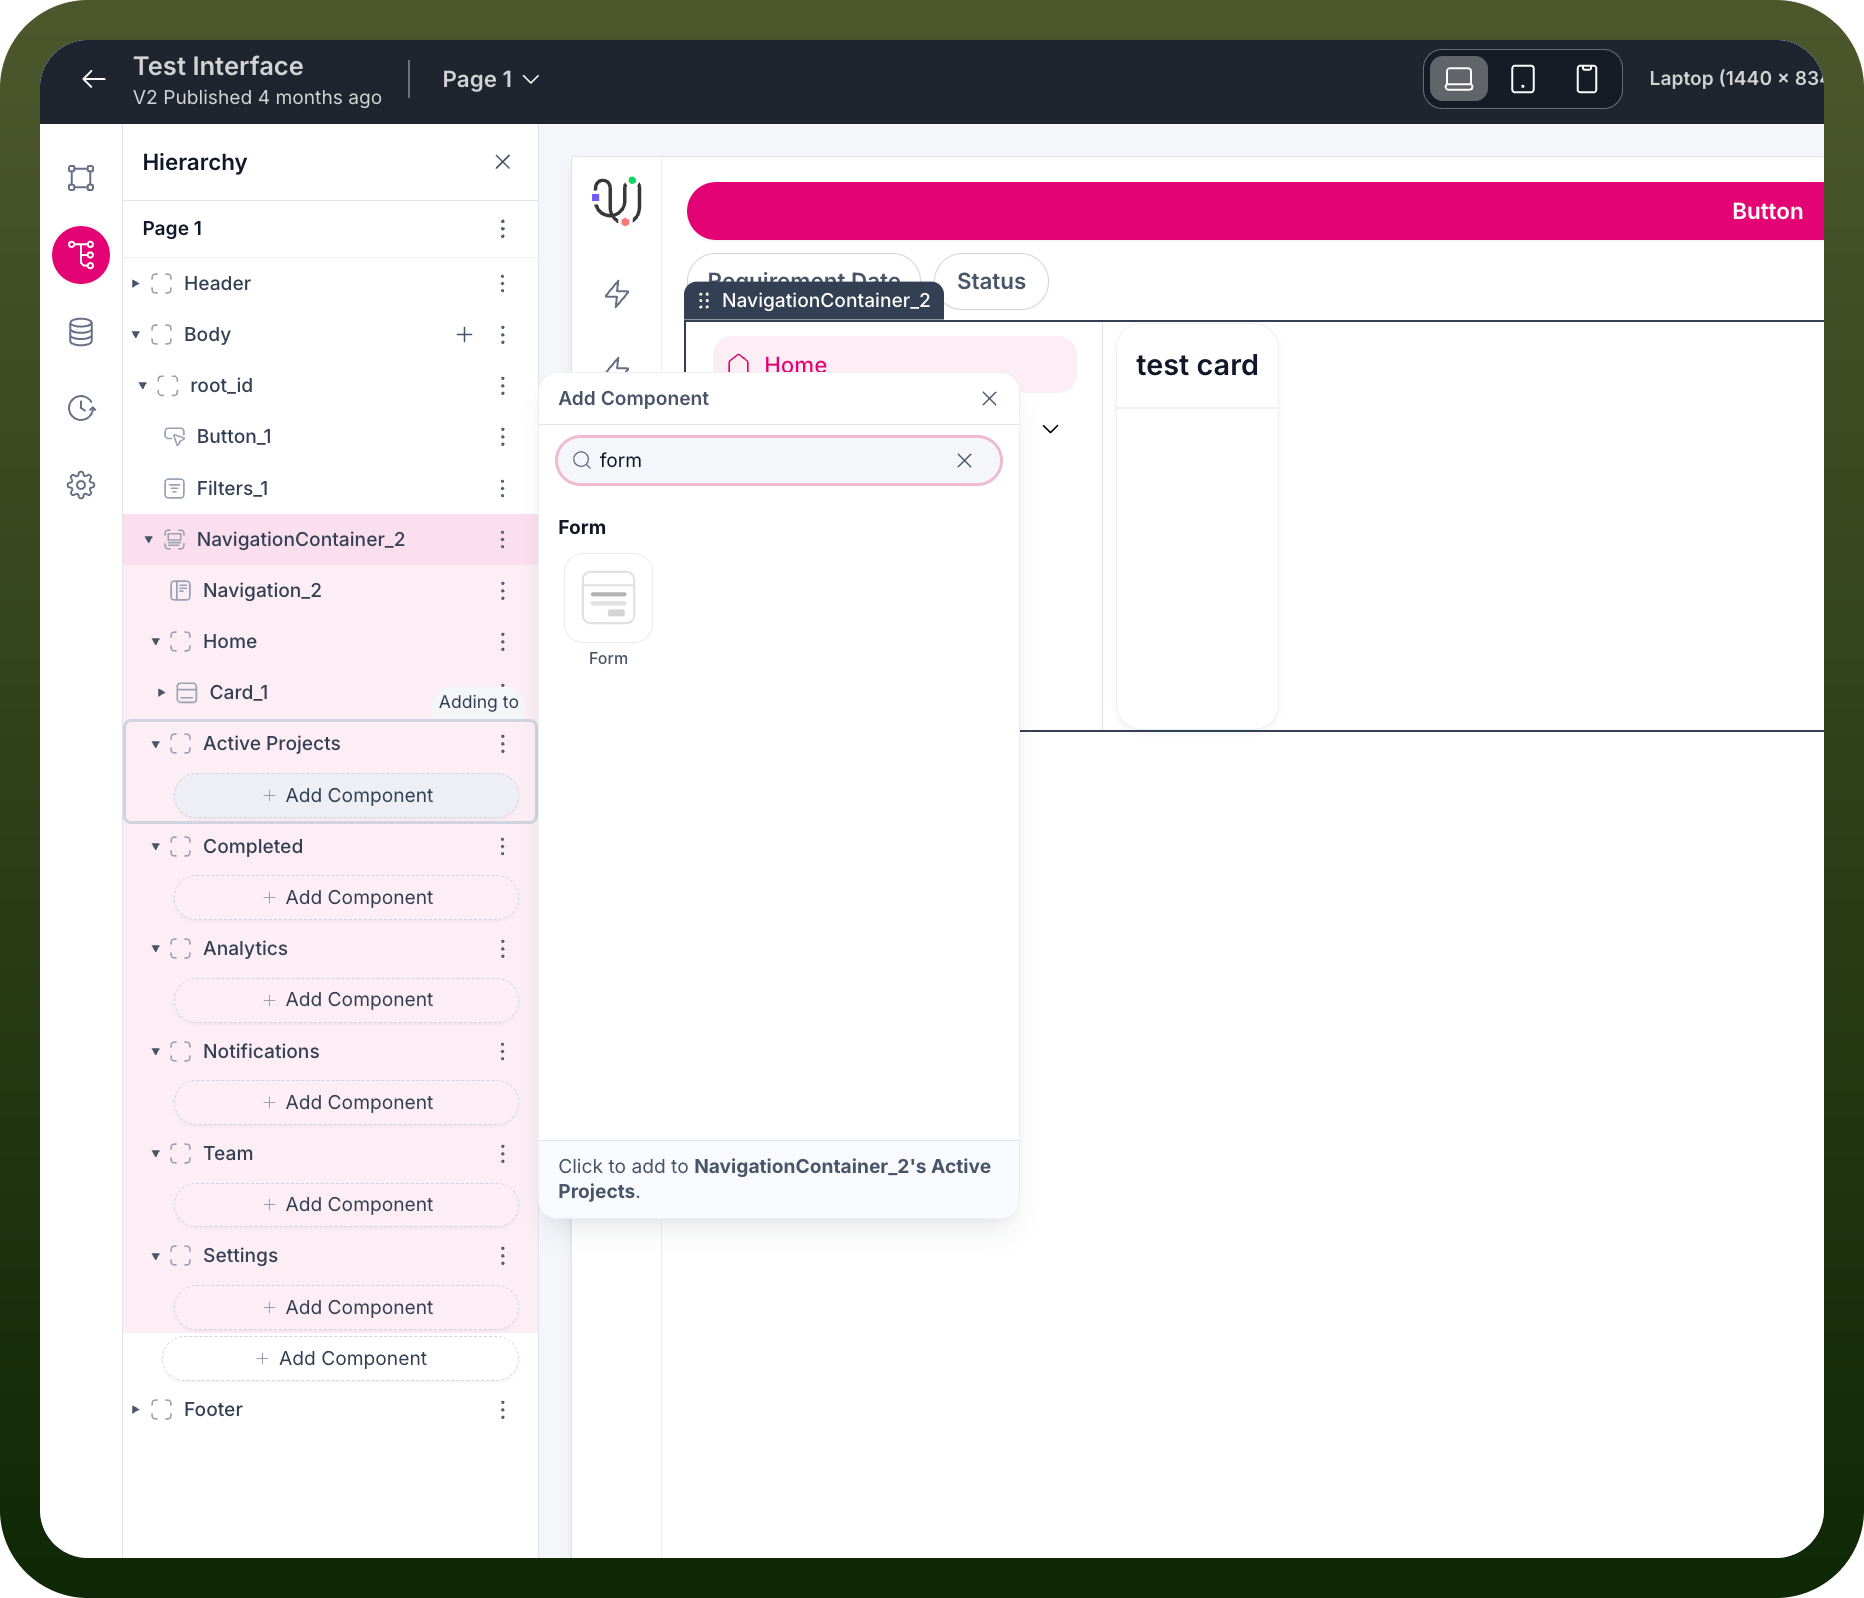1864x1598 pixels.
Task: Click Add Component under Completed
Action: pyautogui.click(x=347, y=897)
